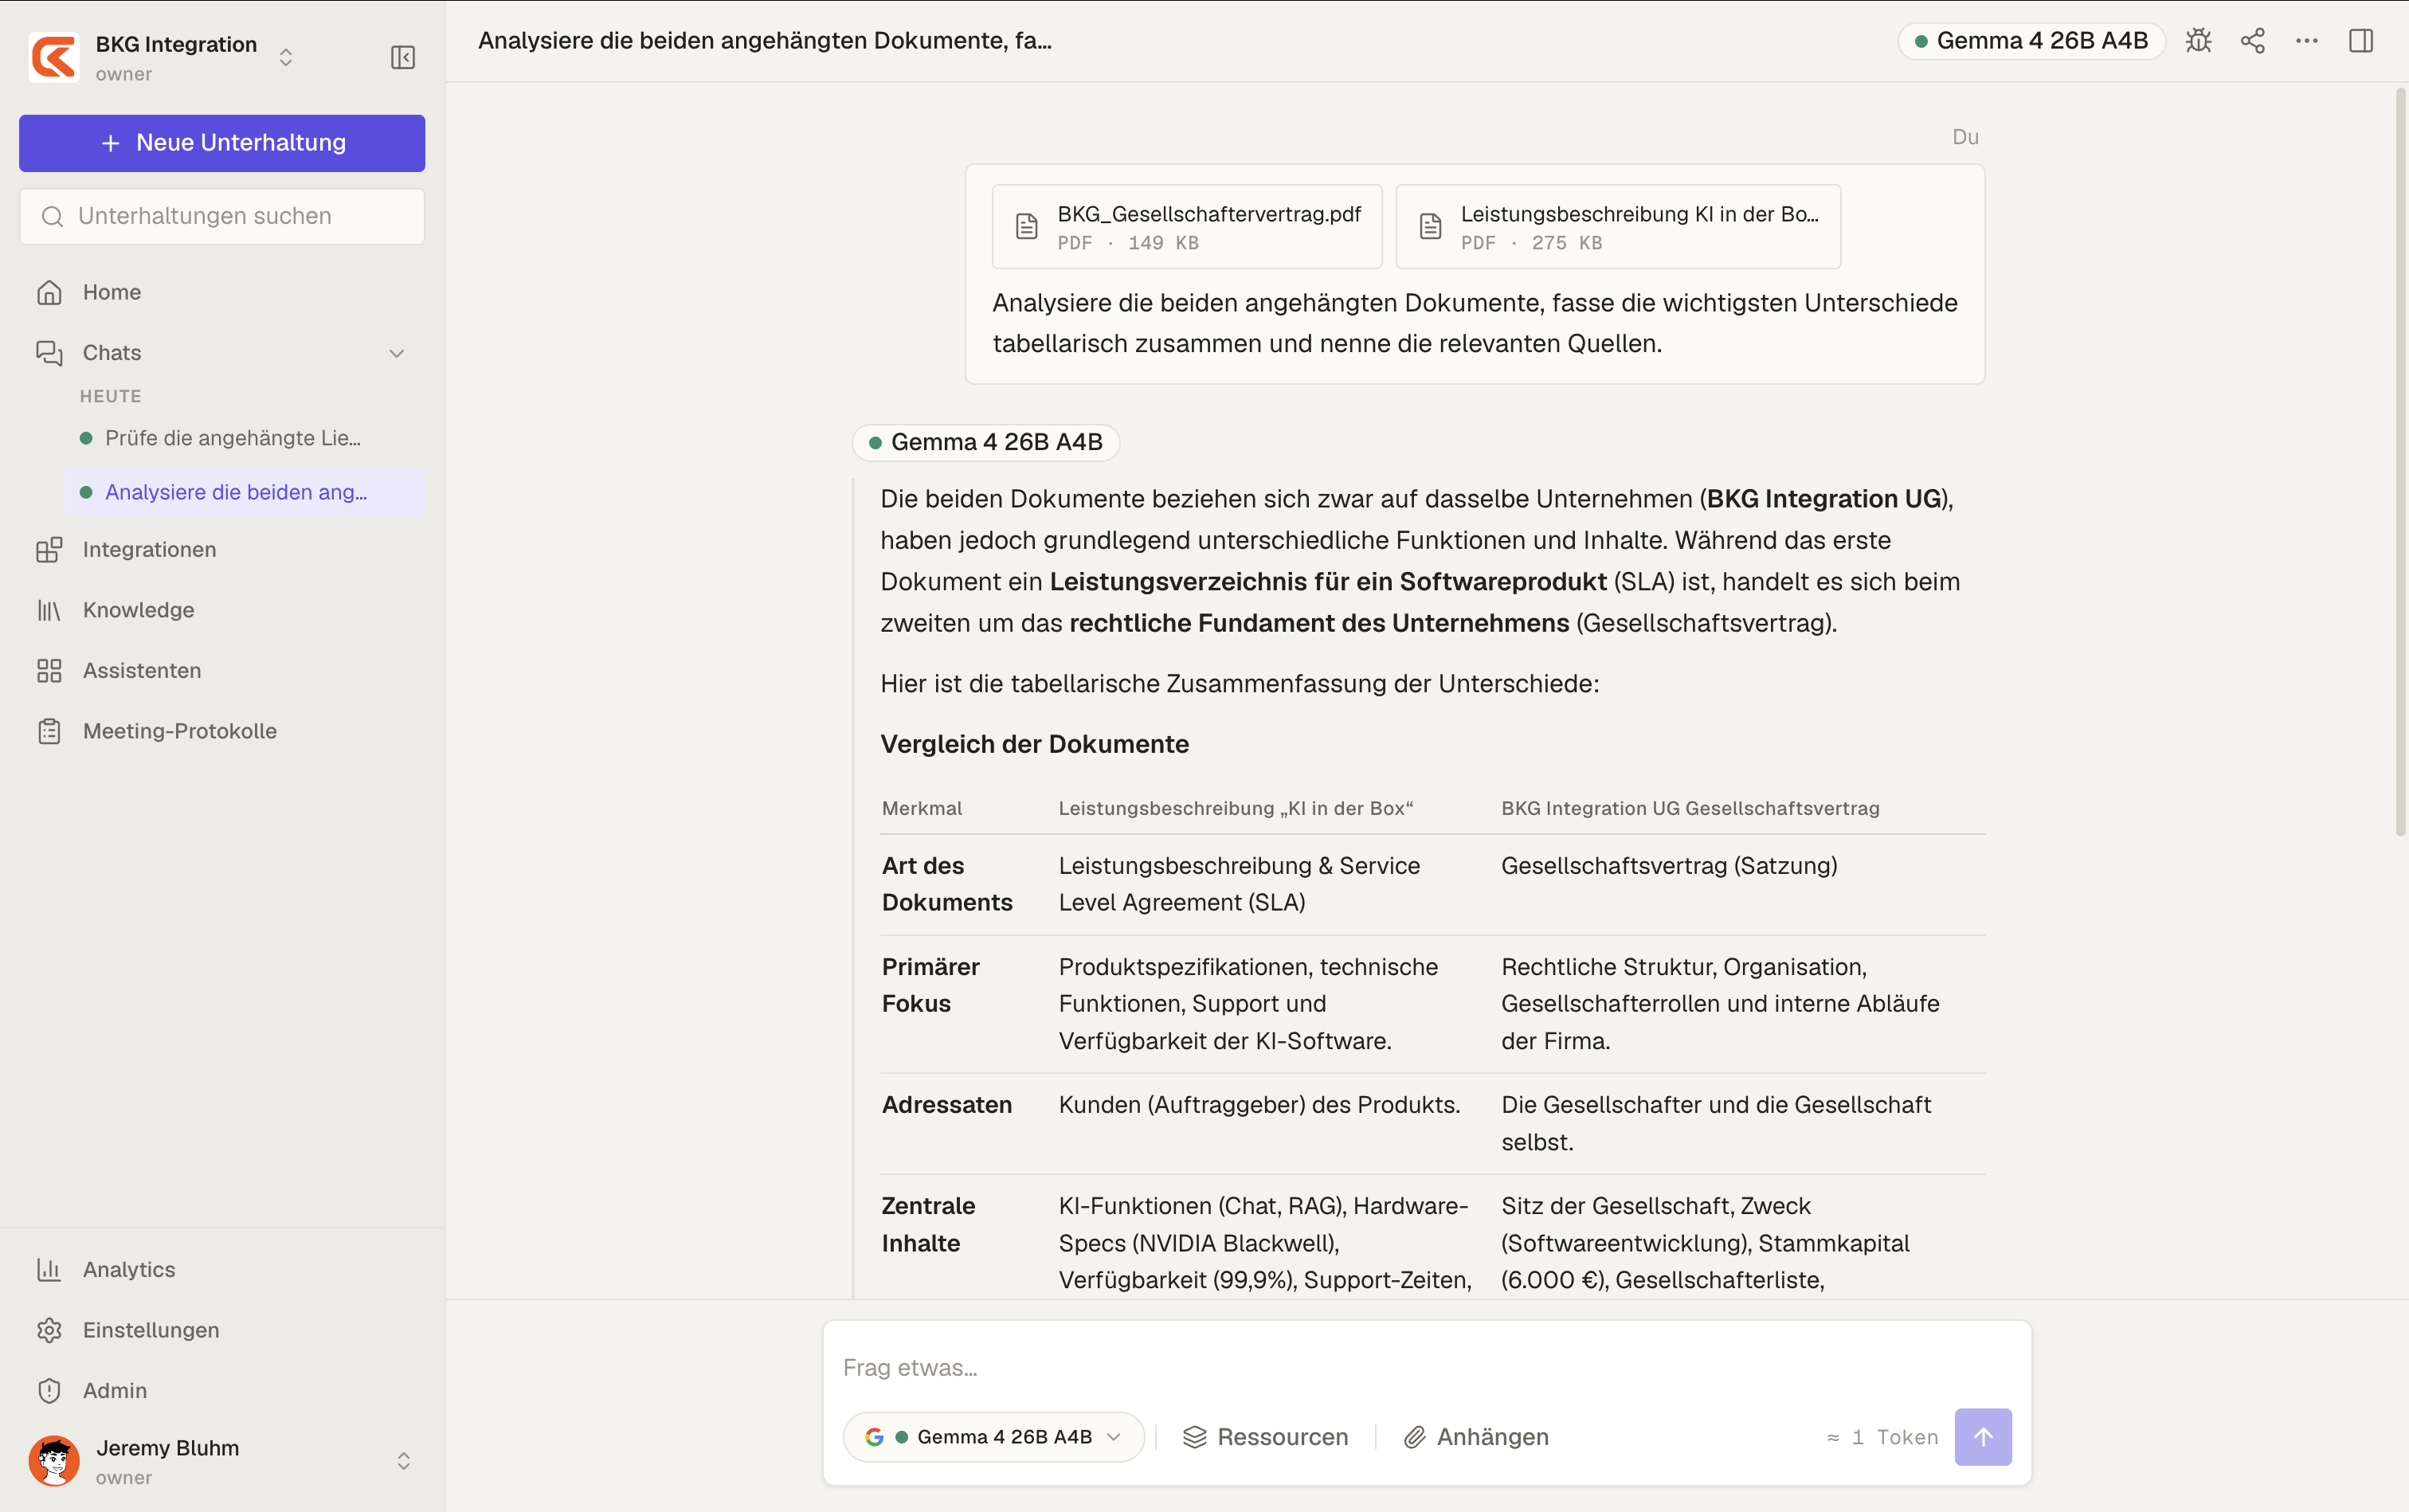Click the '≈ 1 Token' counter
Image resolution: width=2409 pixels, height=1512 pixels.
pos(1882,1437)
